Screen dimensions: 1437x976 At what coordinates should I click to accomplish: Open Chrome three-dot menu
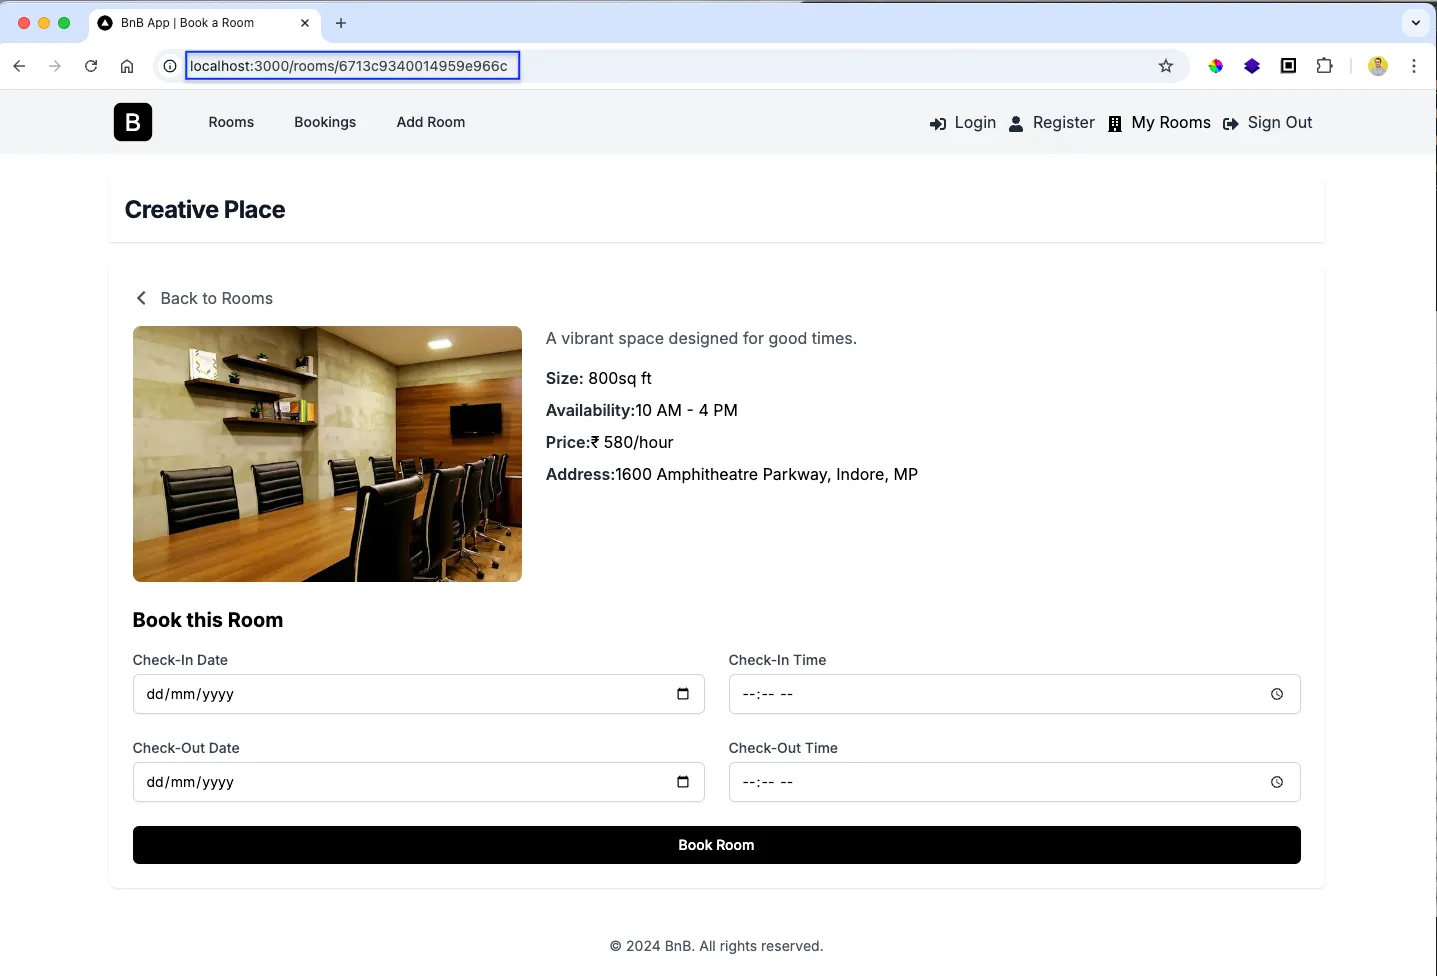(x=1414, y=66)
